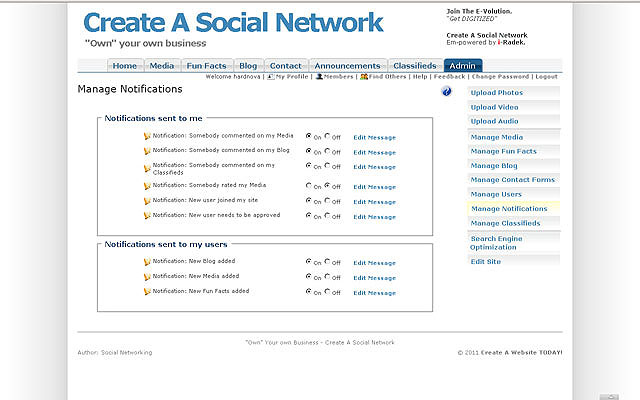640x400 pixels.
Task: Click the Change Password link
Action: point(500,76)
